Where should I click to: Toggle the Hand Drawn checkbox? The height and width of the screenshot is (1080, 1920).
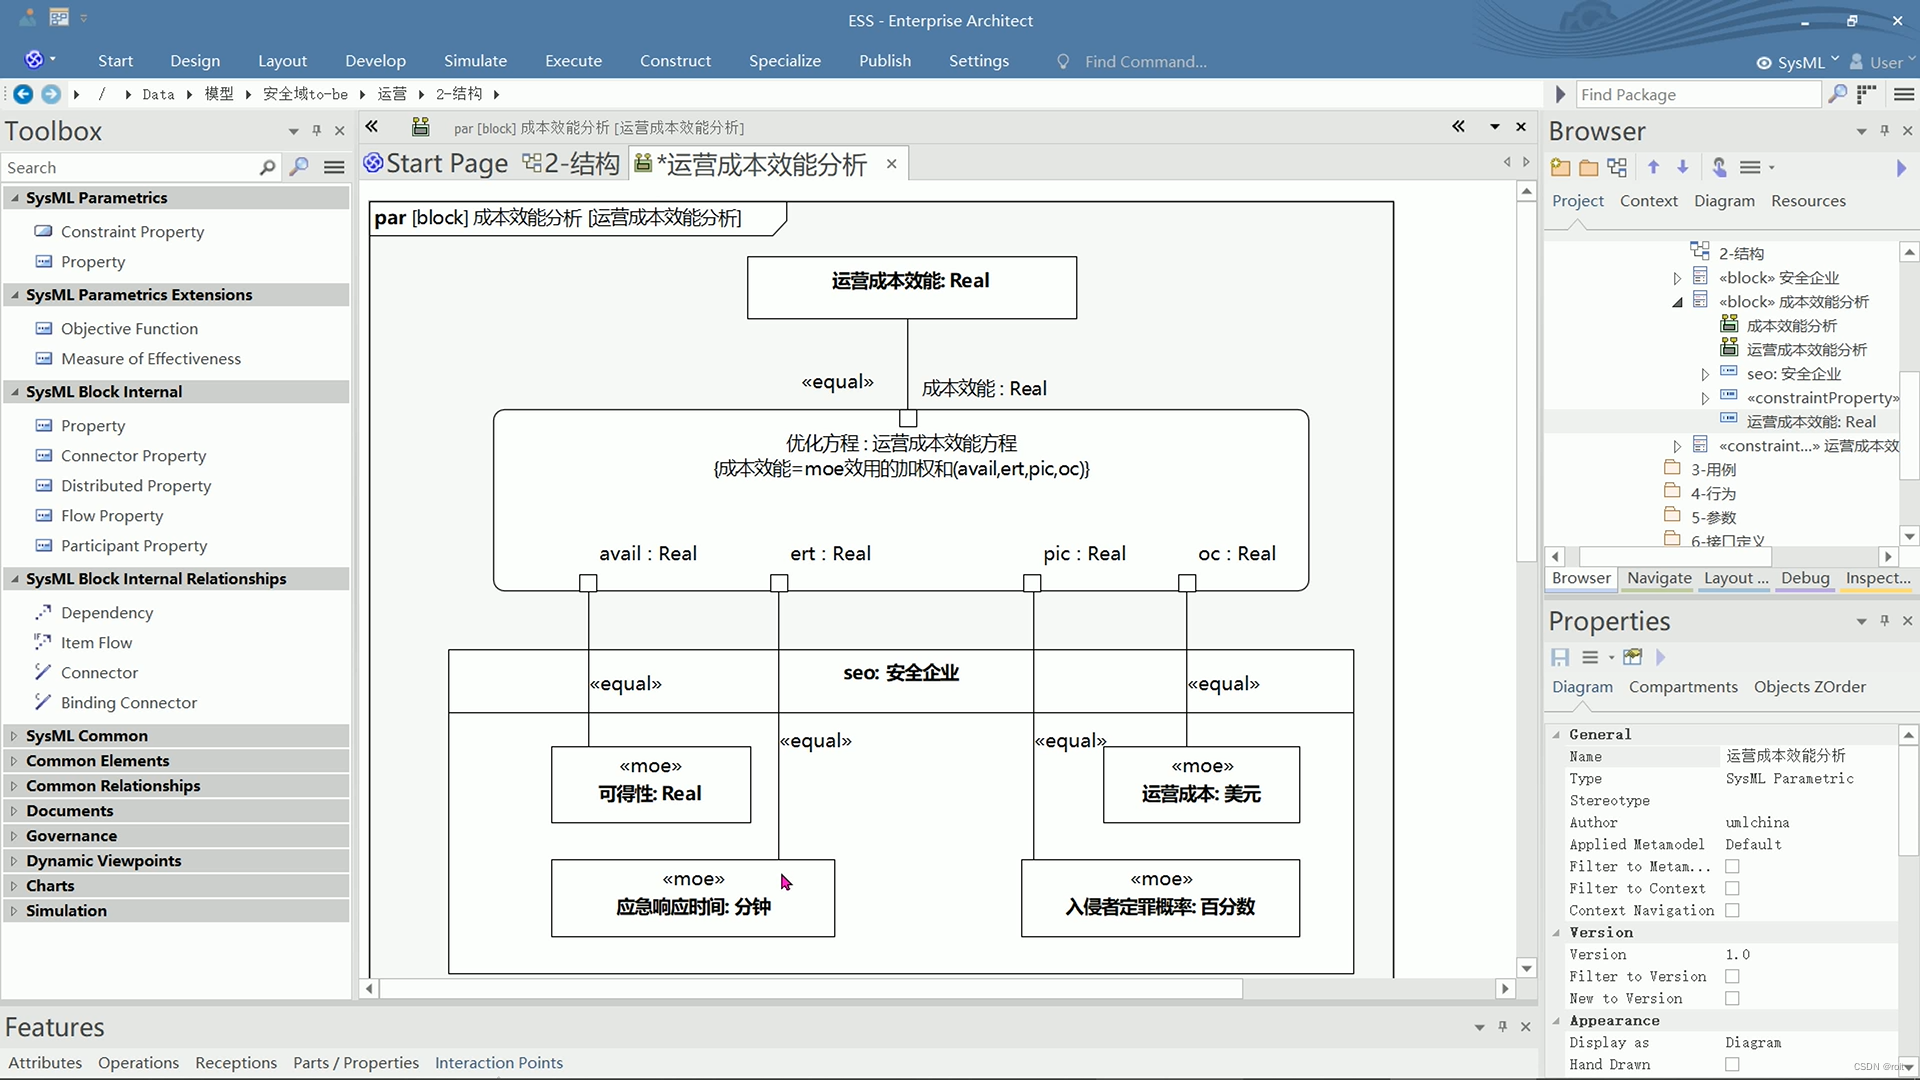(x=1732, y=1064)
